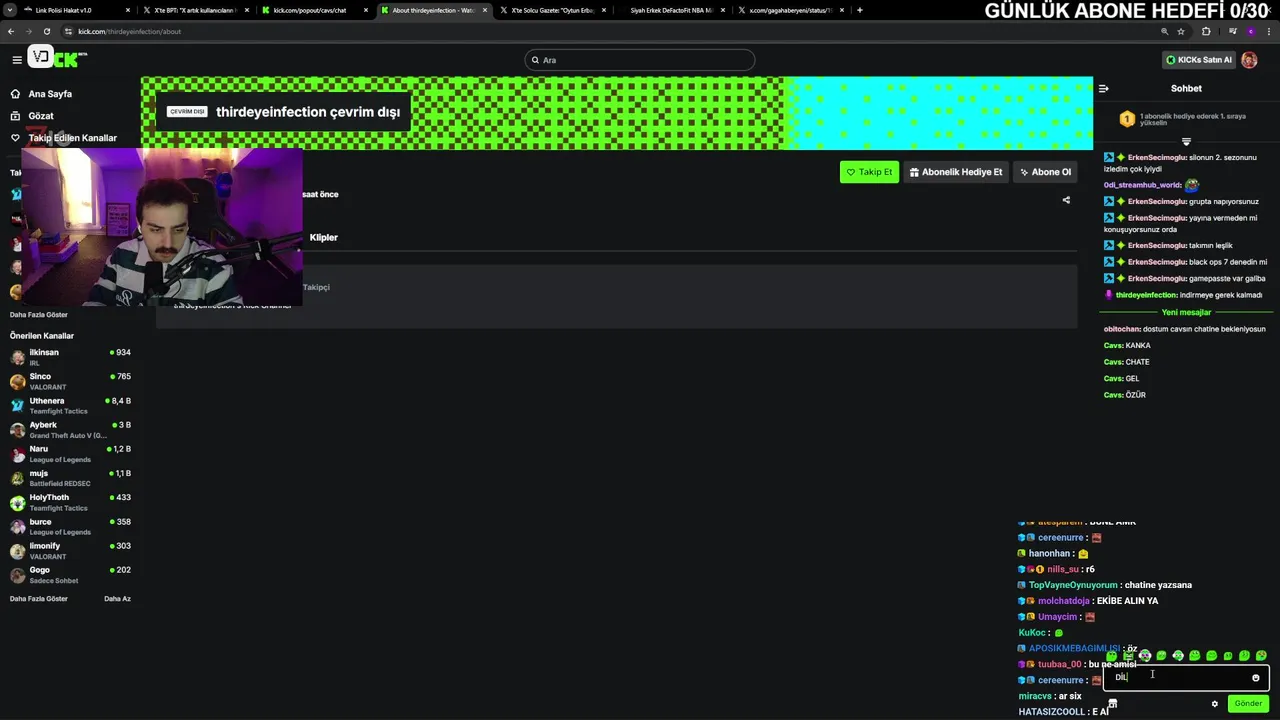The image size is (1280, 720).
Task: Click nills_su username in overlay chat
Action: point(1063,569)
